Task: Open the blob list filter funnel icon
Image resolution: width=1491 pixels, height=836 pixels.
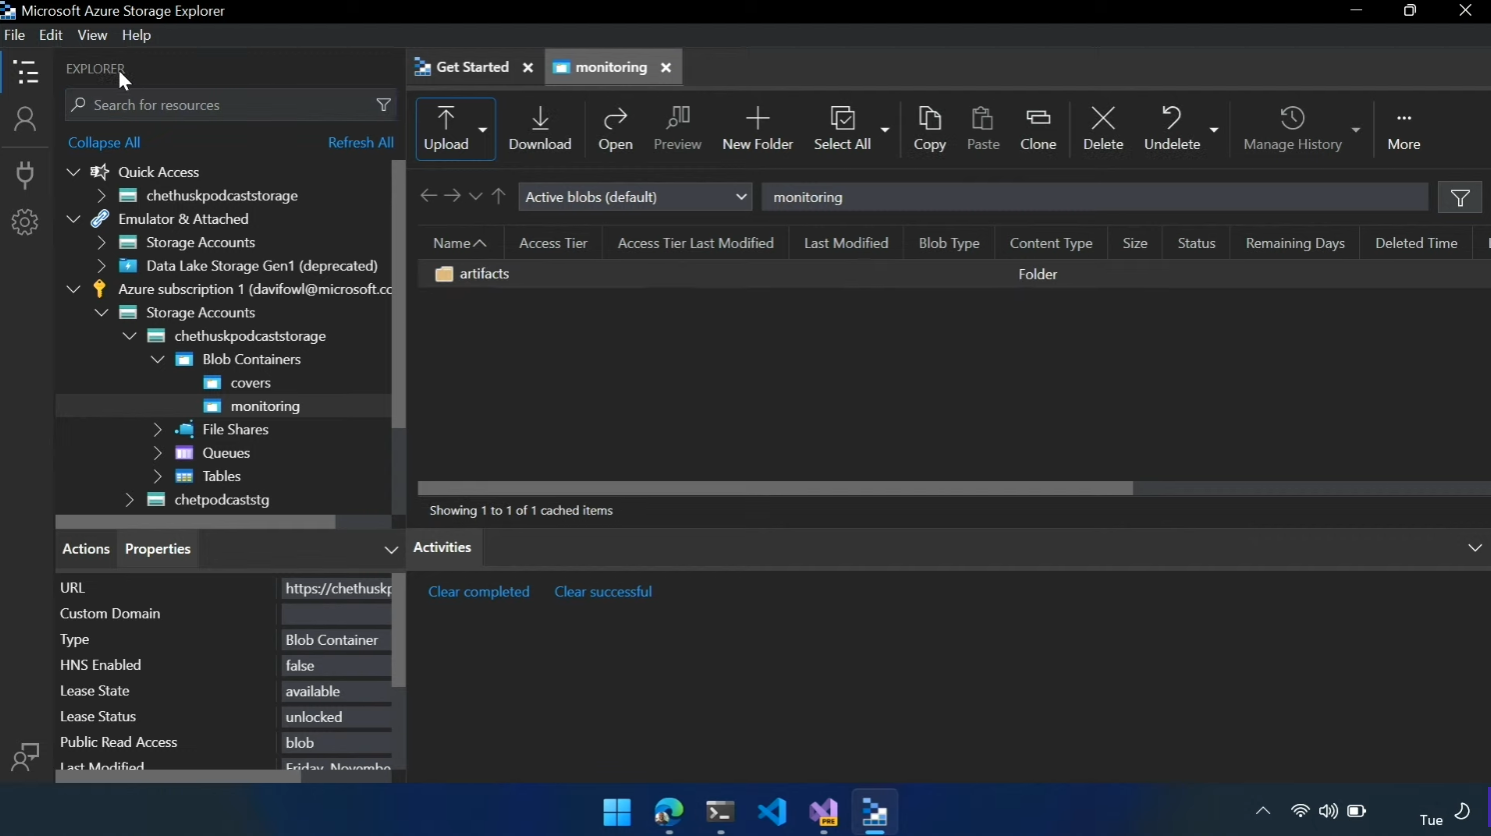Action: point(1460,198)
